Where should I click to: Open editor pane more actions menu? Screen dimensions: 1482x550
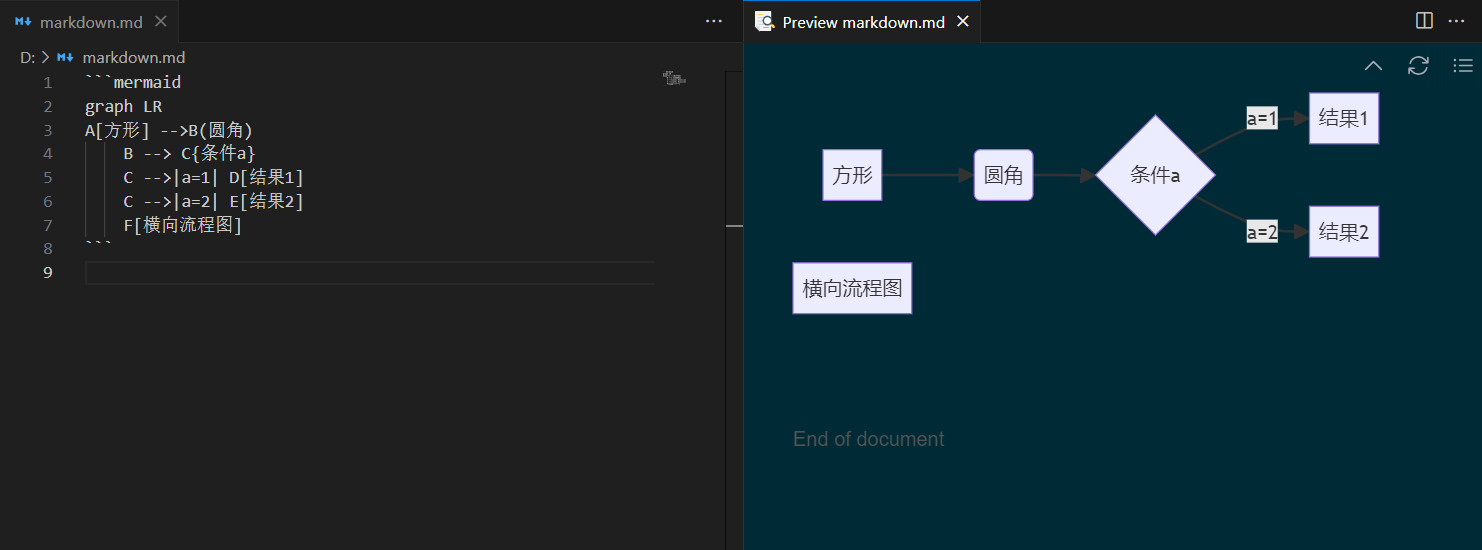tap(713, 21)
